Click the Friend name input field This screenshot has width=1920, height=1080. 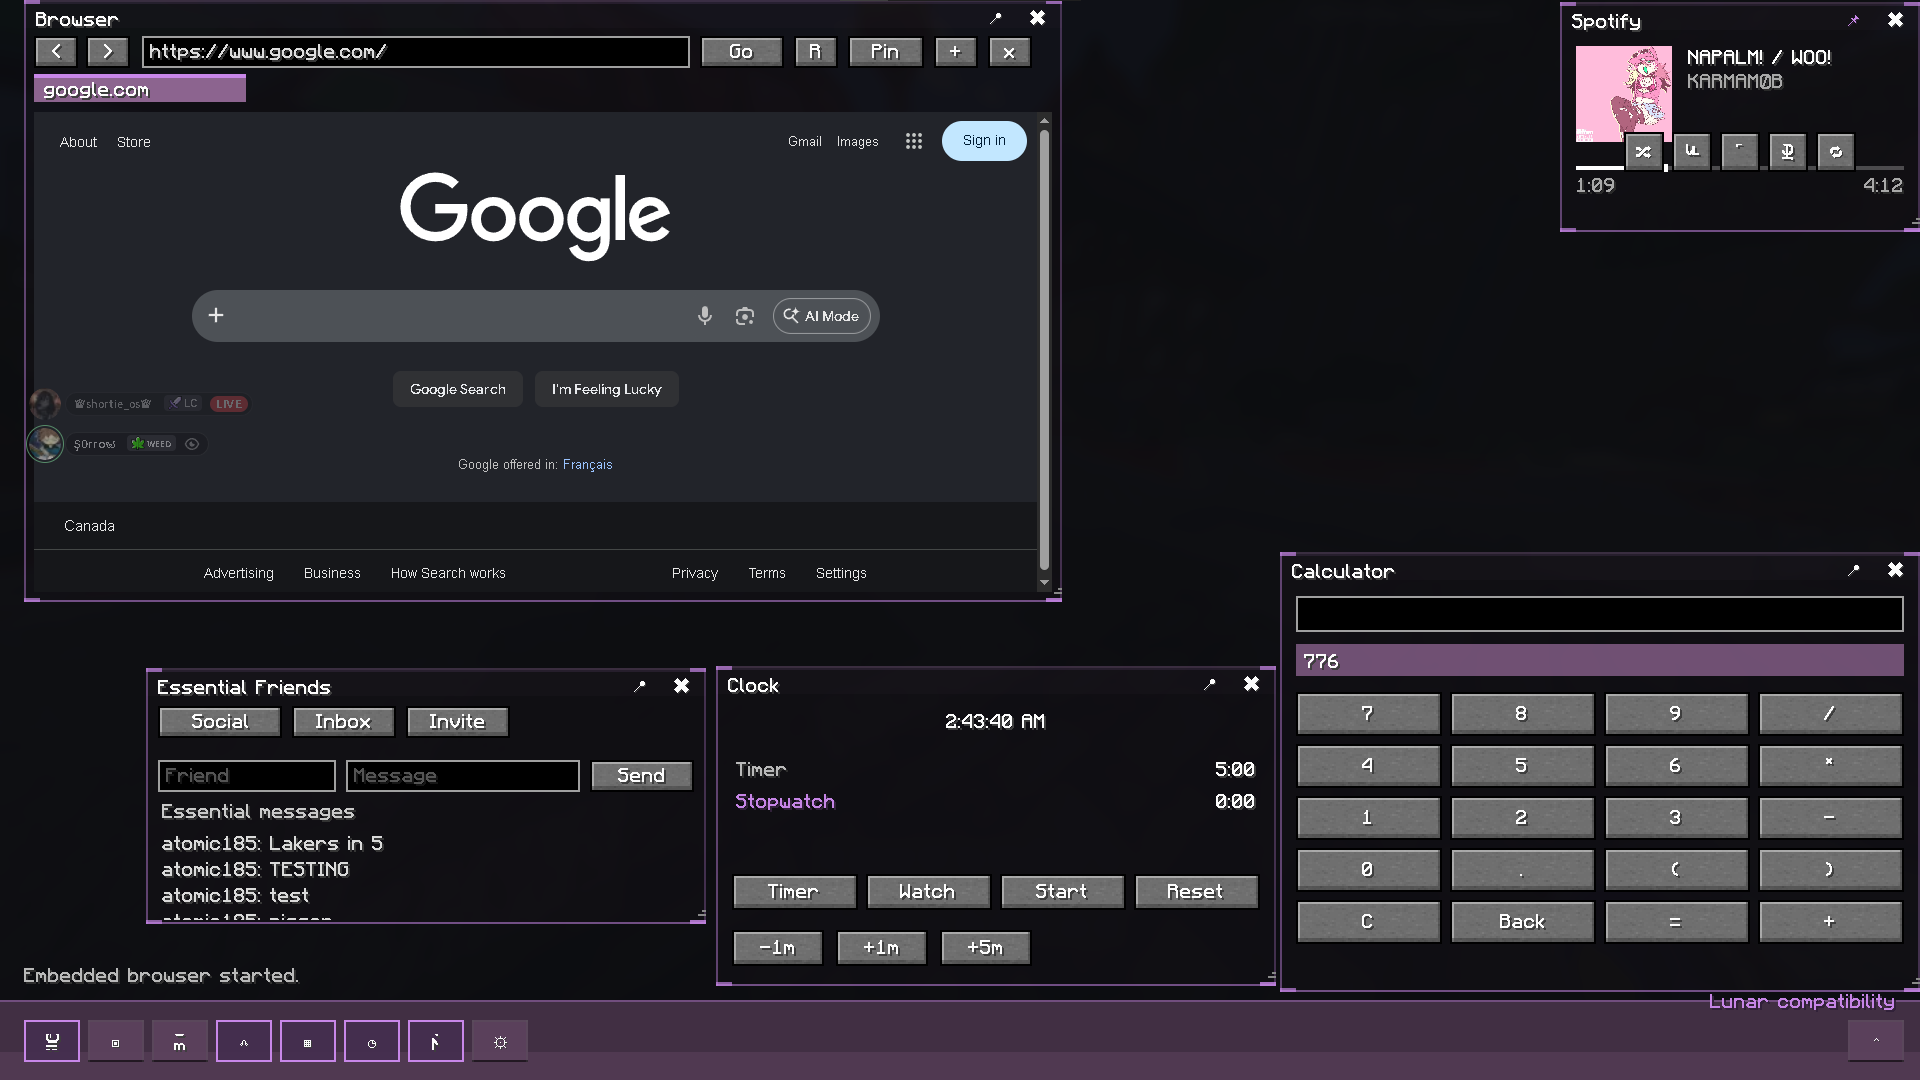(247, 776)
